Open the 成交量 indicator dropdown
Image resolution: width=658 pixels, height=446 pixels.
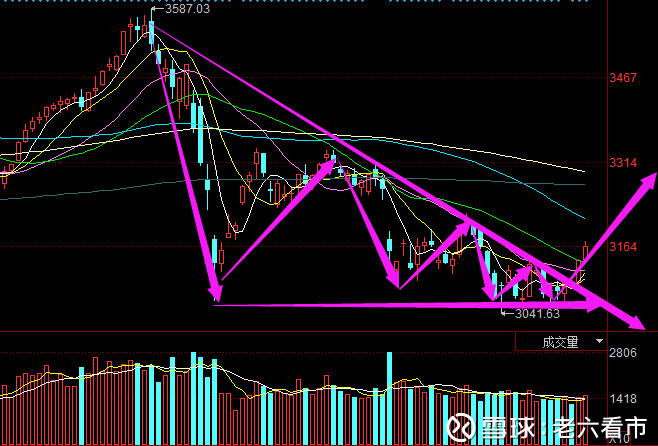click(x=561, y=342)
